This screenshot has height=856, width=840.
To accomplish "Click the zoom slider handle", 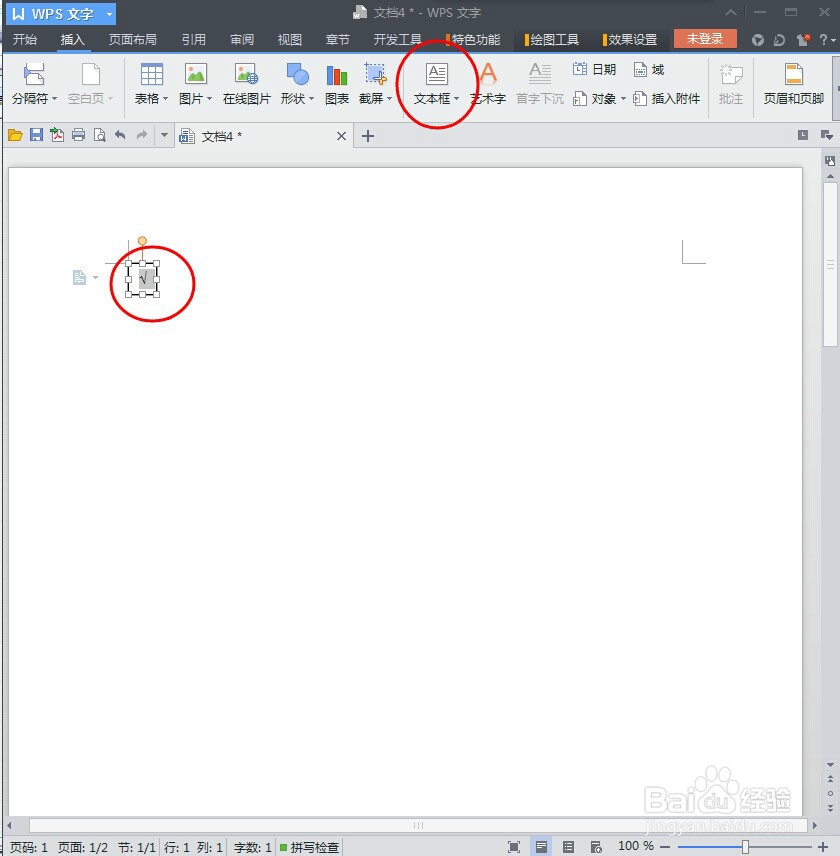I will click(745, 847).
